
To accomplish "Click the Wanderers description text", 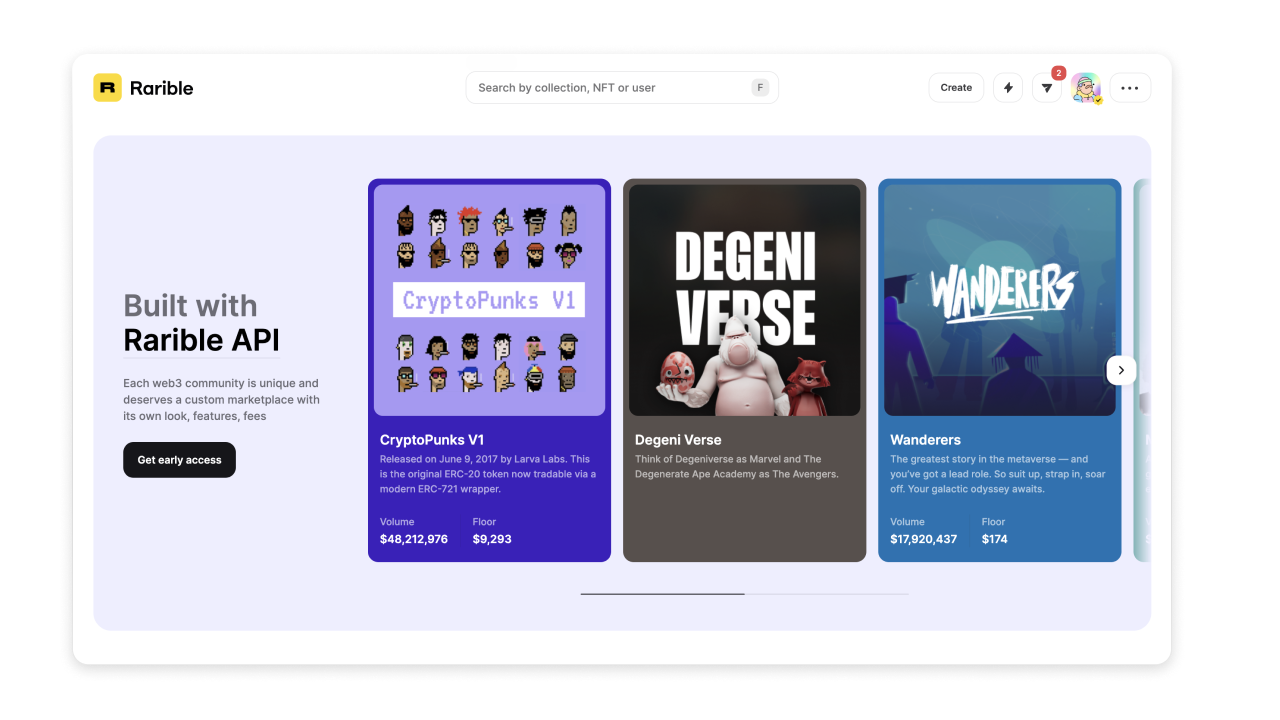I will click(998, 474).
